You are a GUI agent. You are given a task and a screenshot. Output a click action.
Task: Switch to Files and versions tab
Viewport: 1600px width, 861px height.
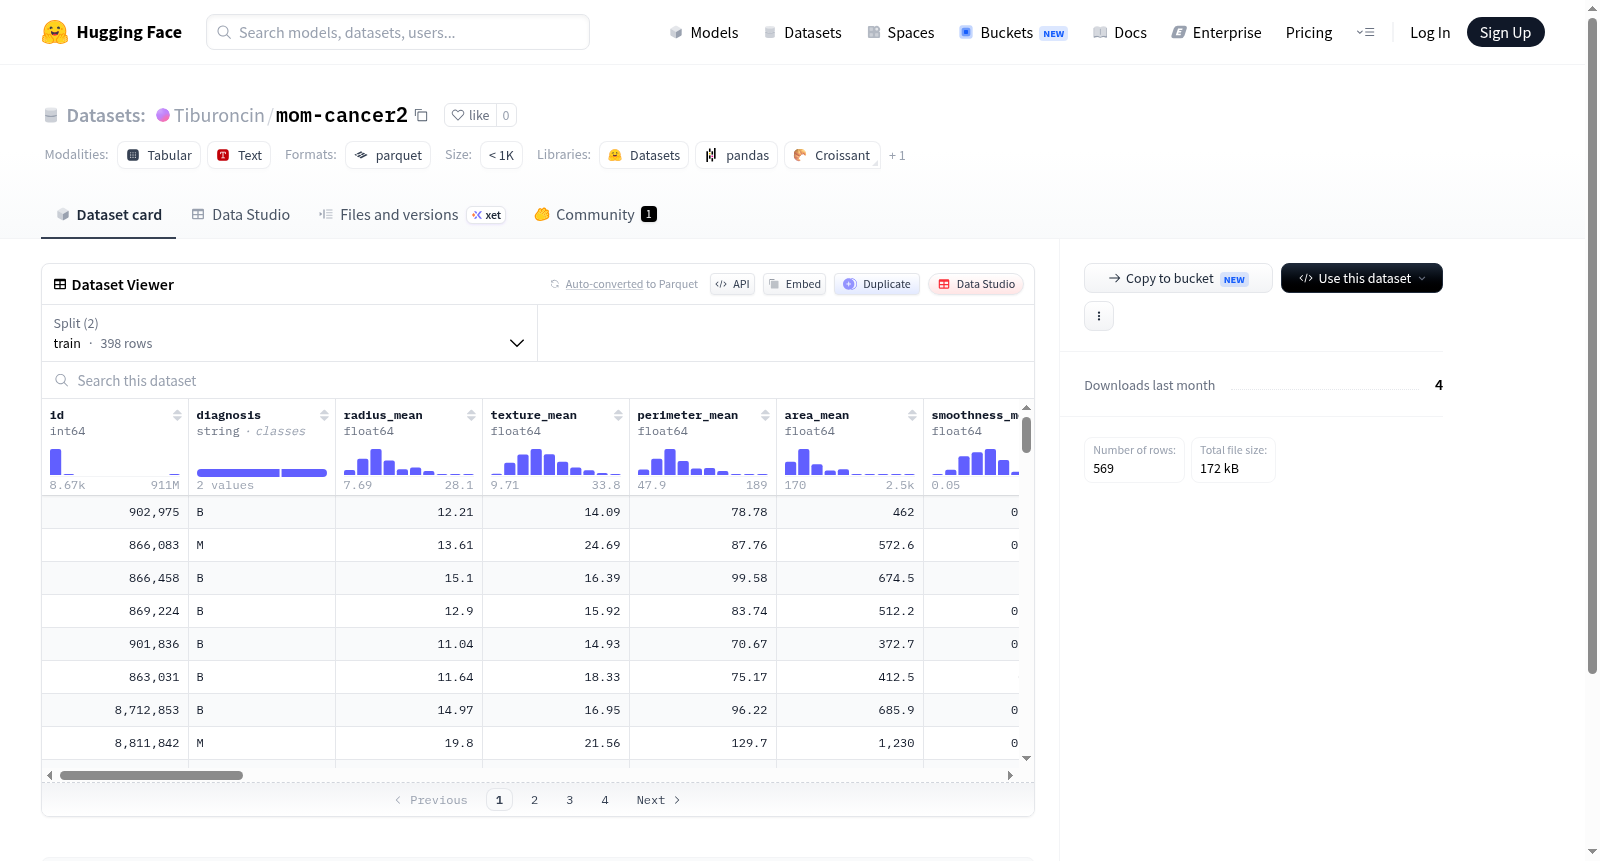[412, 214]
